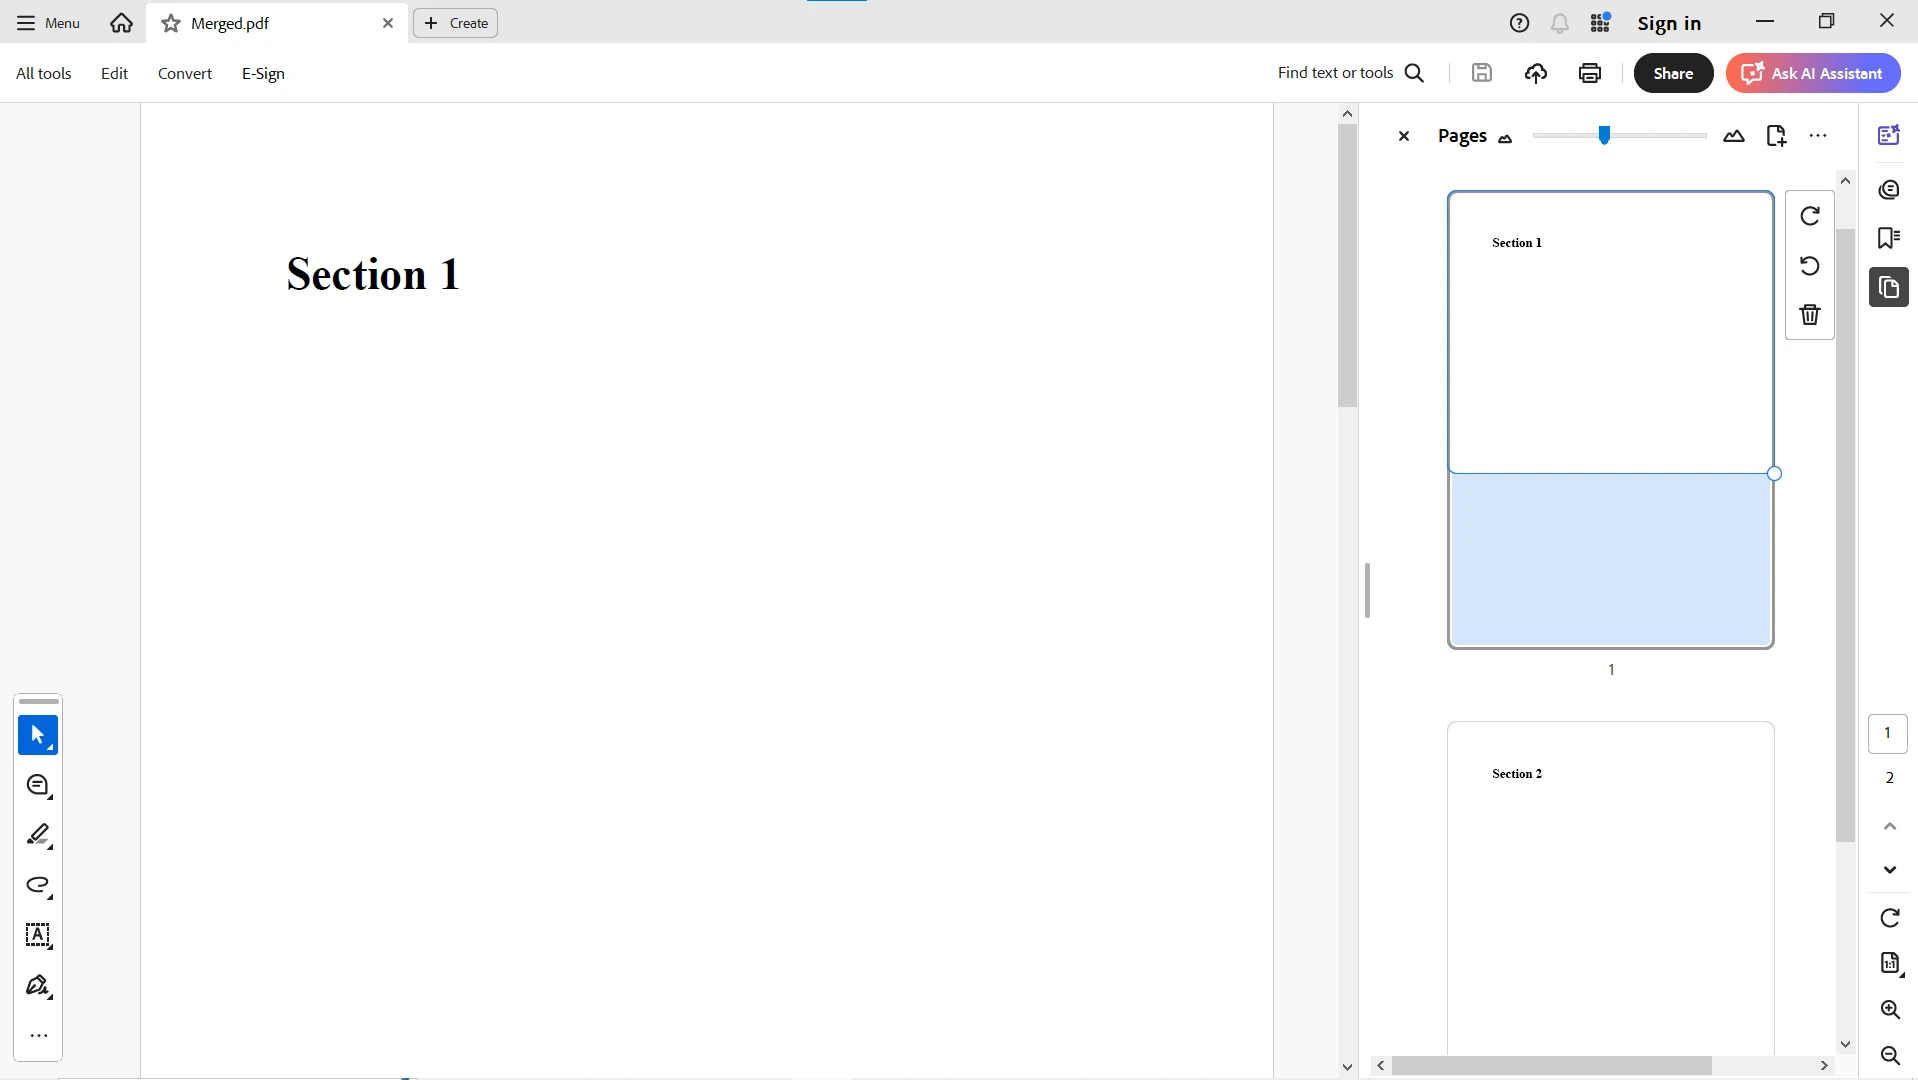
Task: Select the freehand draw tool
Action: pyautogui.click(x=38, y=885)
